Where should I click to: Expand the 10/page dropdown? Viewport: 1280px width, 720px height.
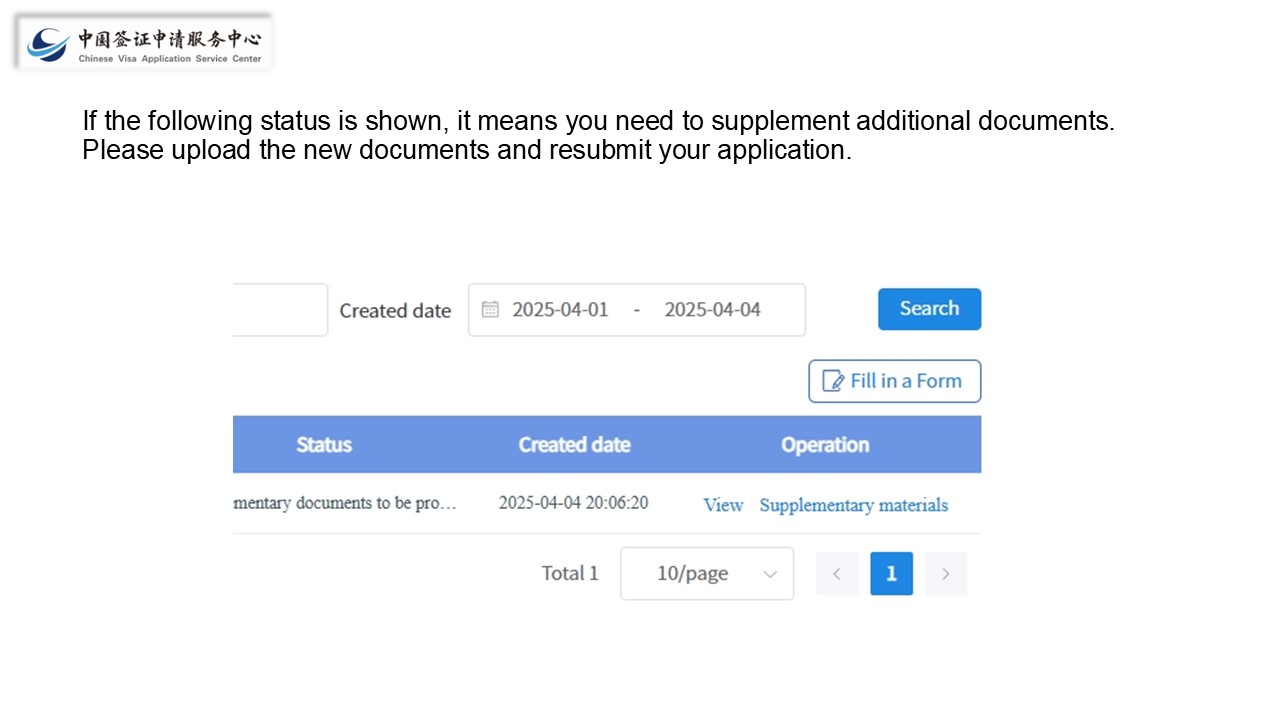coord(707,573)
